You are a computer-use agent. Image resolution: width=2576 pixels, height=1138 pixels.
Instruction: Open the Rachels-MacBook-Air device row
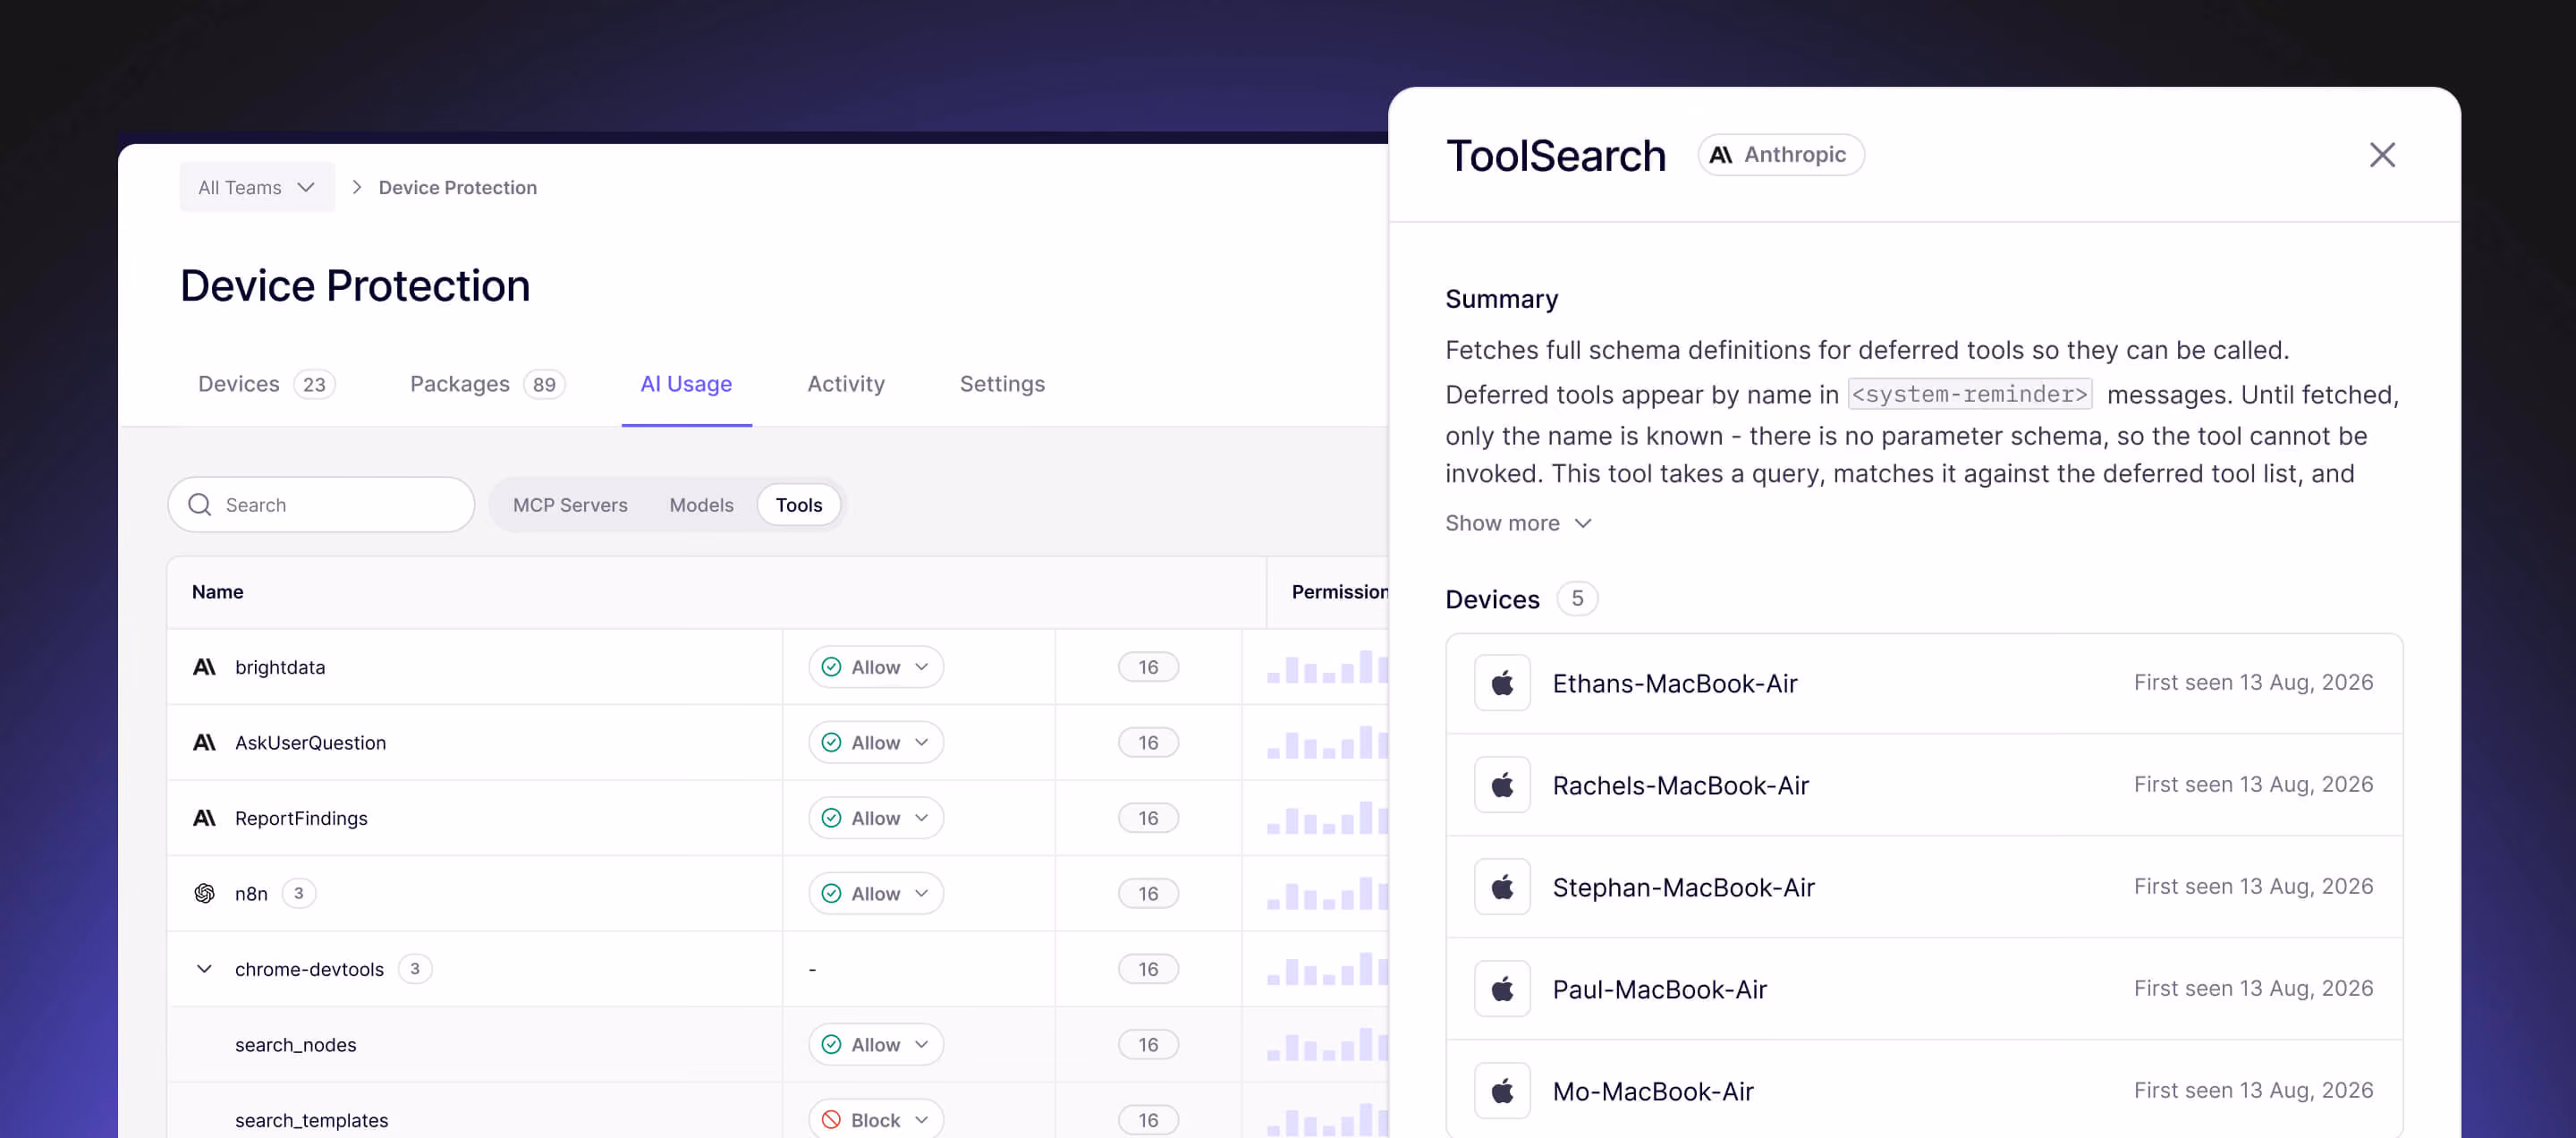[1923, 785]
